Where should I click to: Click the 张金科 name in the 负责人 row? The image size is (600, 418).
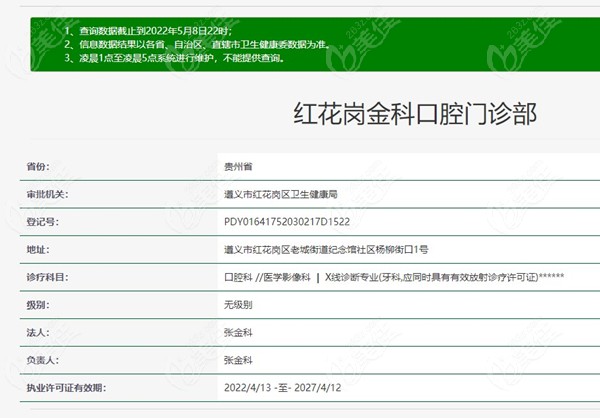coord(240,359)
